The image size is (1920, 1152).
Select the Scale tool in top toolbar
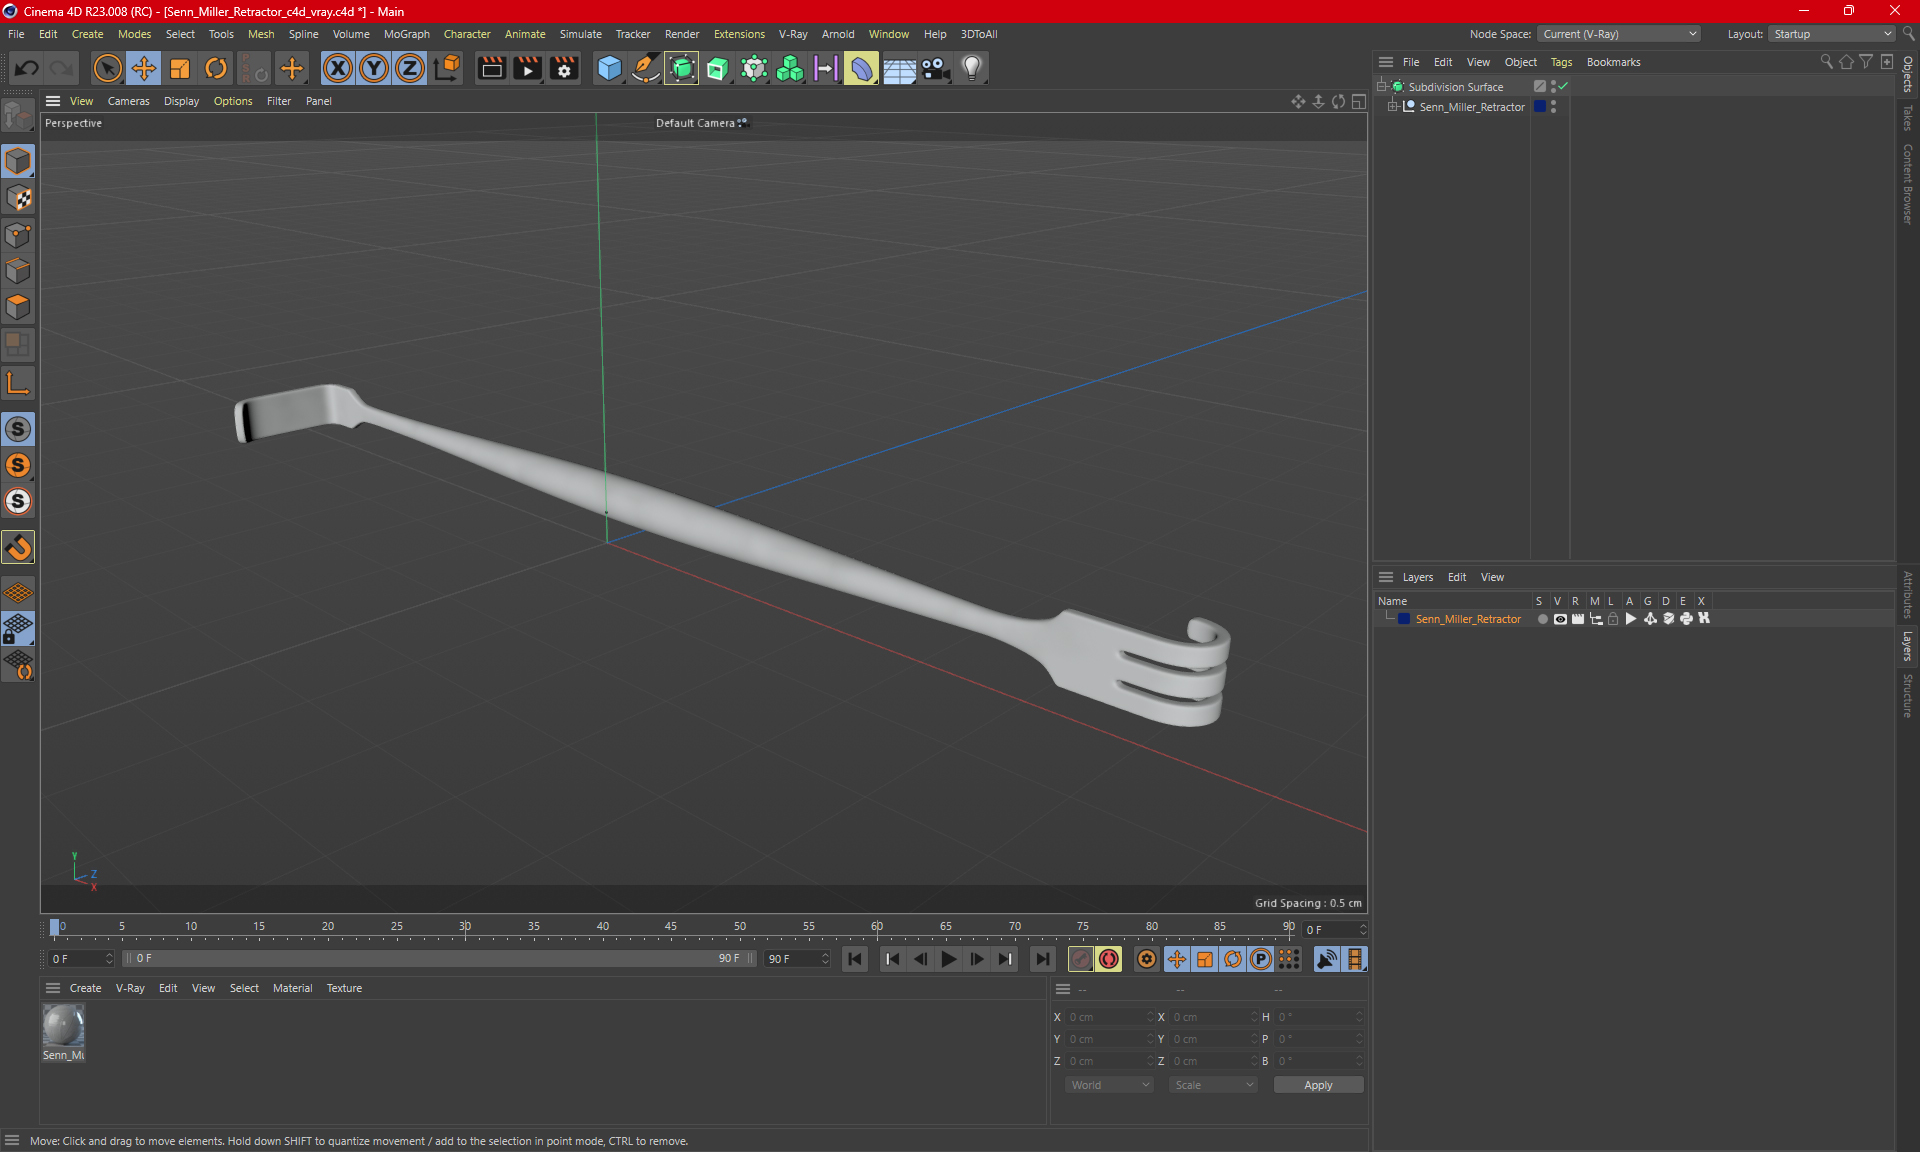180,68
